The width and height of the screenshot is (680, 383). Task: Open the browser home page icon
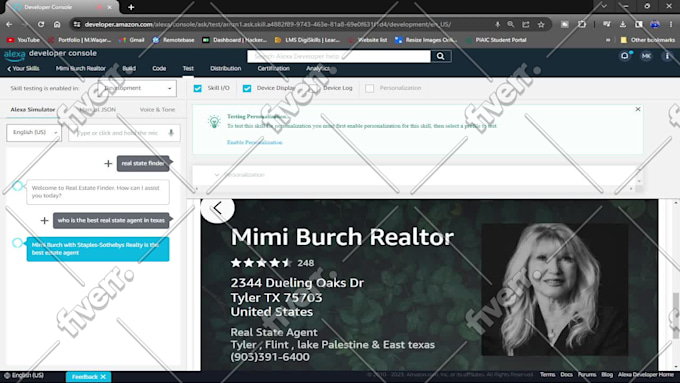[57, 24]
